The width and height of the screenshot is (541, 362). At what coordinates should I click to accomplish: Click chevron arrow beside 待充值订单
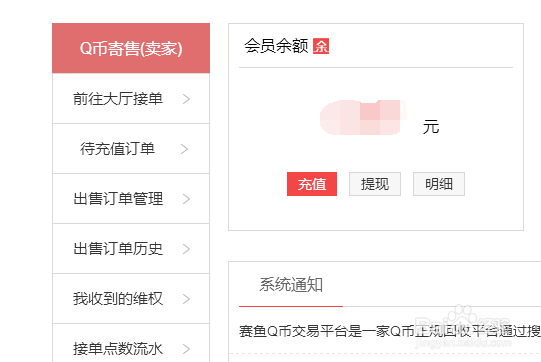(x=185, y=149)
